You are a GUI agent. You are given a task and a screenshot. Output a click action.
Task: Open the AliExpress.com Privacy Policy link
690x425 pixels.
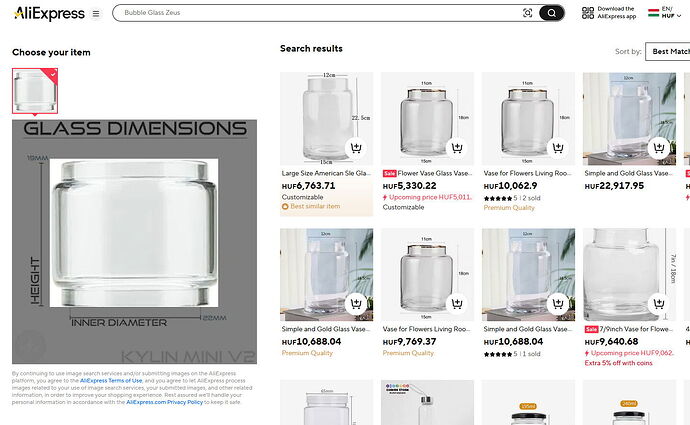point(165,401)
